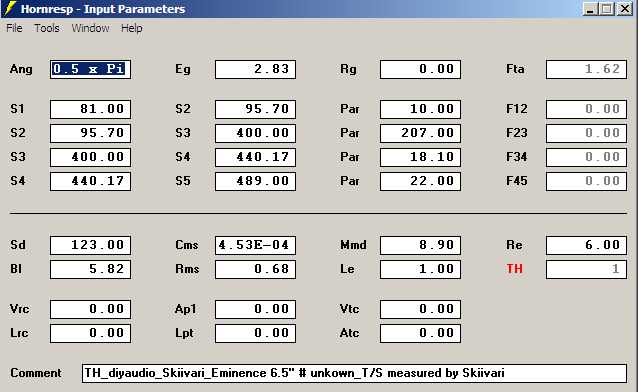
Task: Click the F34 field
Action: point(586,157)
